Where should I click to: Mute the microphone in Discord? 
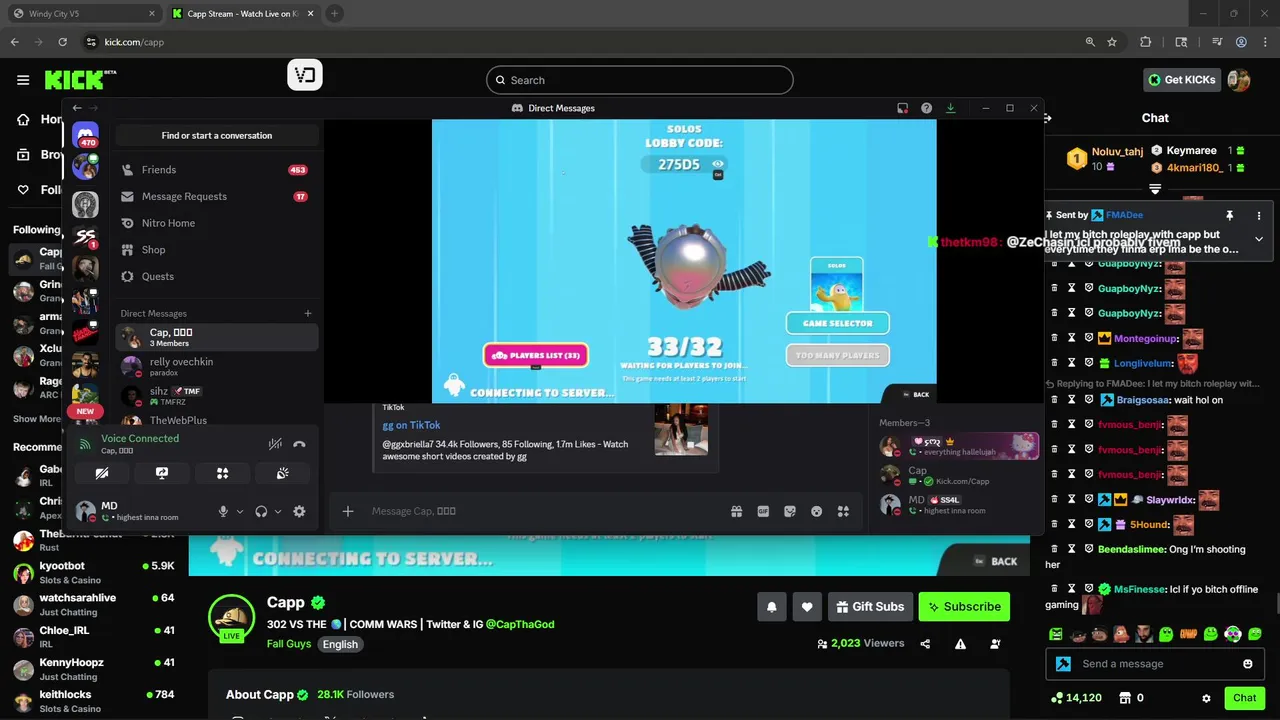(223, 511)
